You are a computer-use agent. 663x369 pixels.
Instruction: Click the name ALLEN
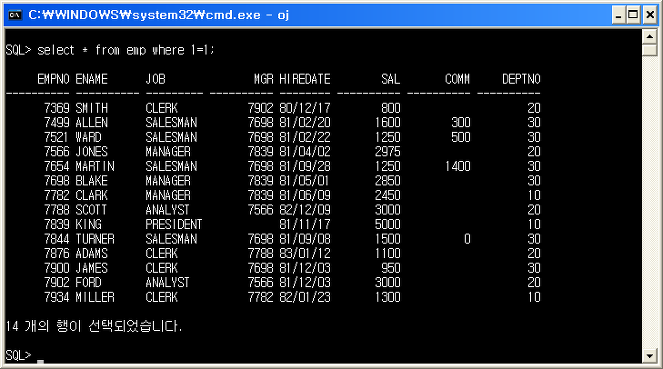[x=92, y=123]
